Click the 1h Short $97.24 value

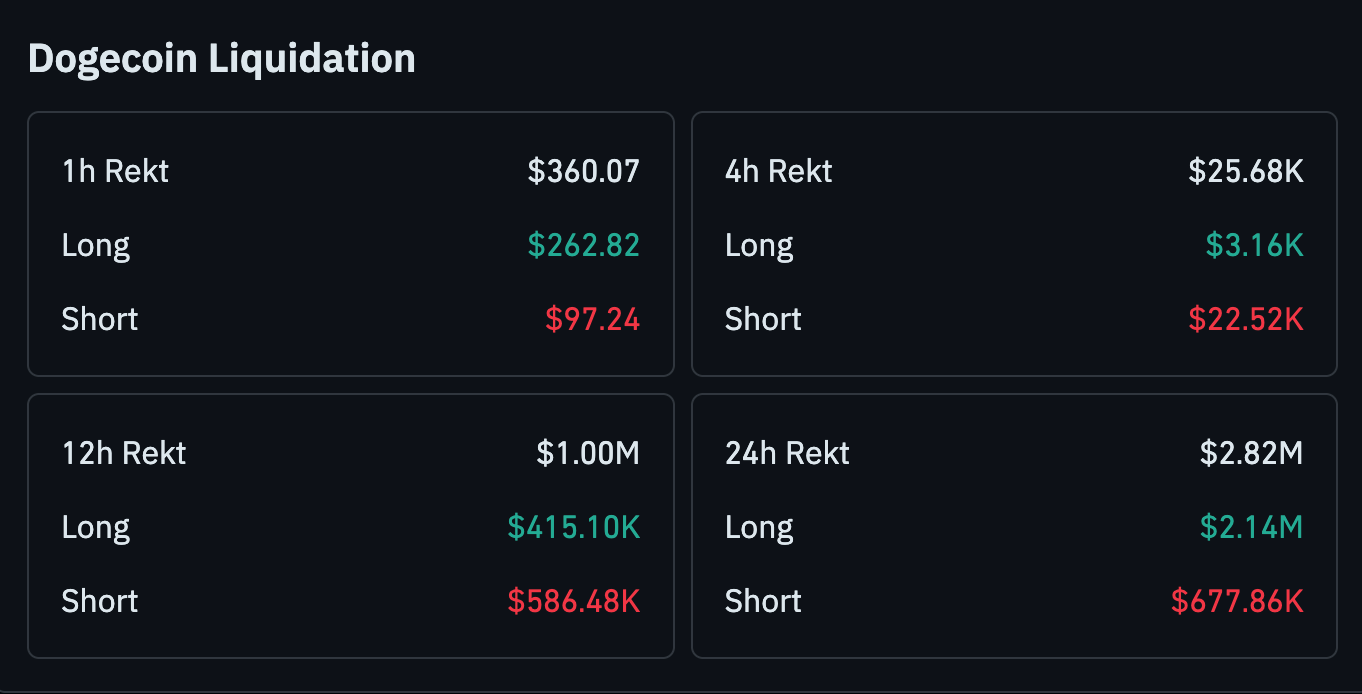(592, 319)
